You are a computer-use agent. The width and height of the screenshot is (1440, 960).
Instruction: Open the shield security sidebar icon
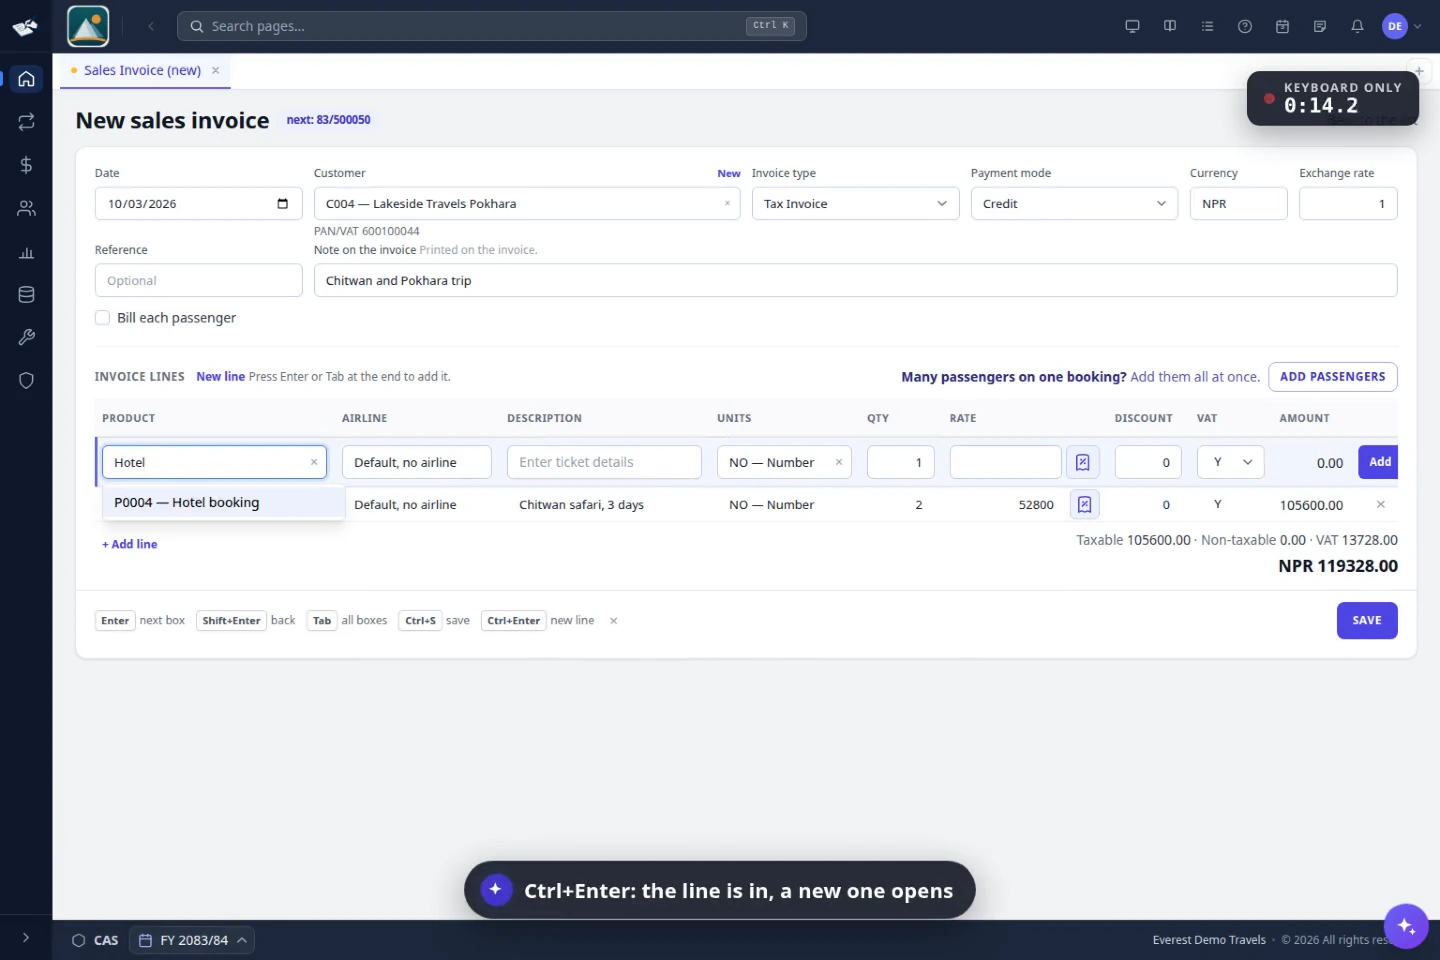click(27, 380)
